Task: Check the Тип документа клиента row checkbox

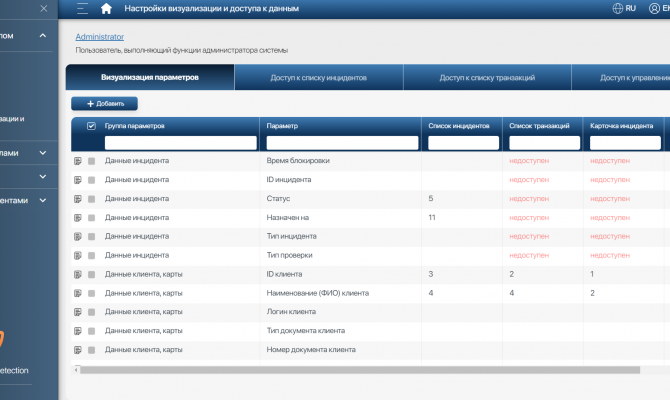Action: coord(91,331)
